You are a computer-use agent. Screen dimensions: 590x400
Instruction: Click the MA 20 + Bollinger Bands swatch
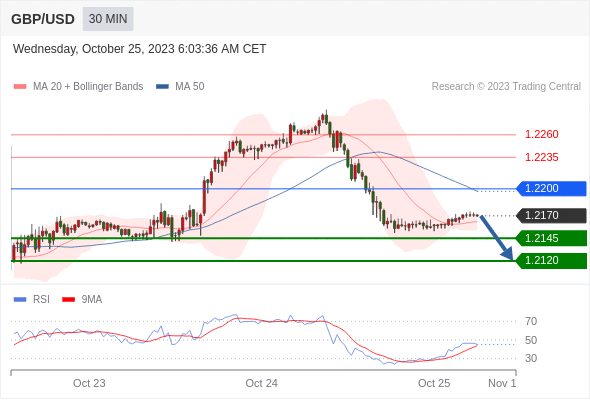click(20, 87)
